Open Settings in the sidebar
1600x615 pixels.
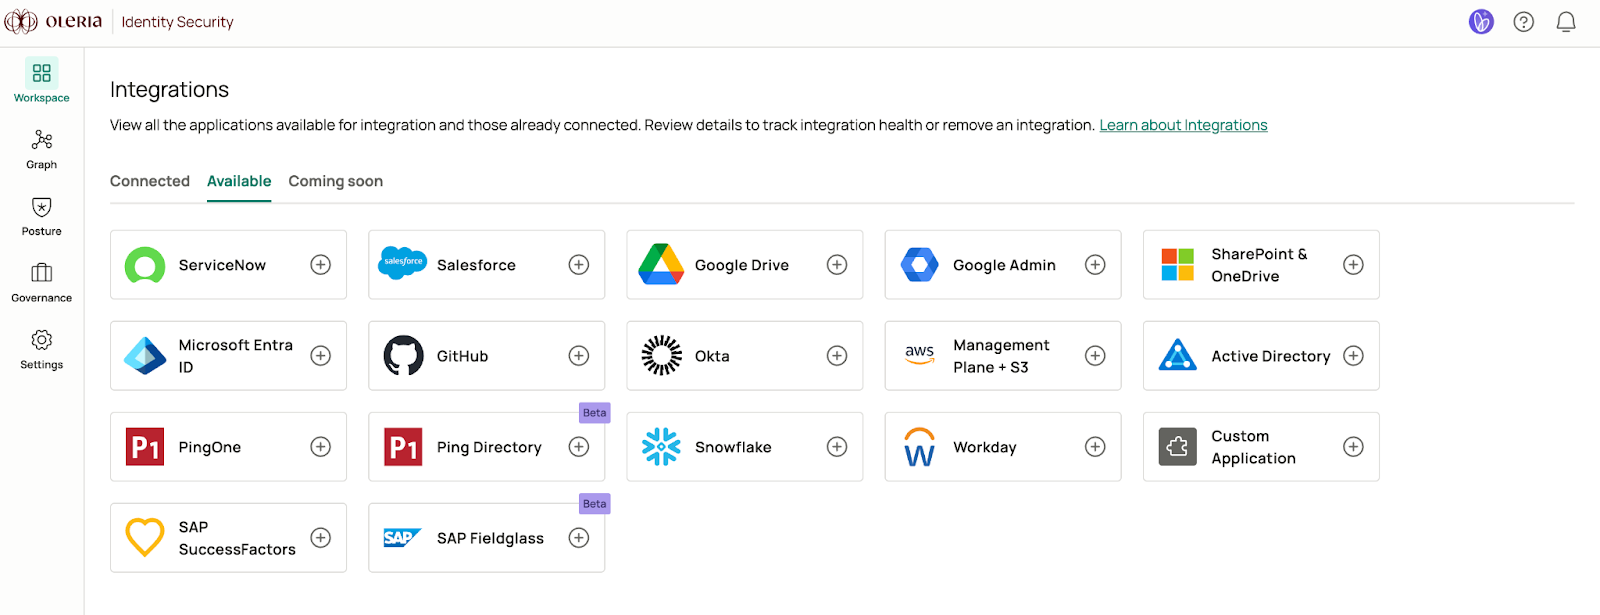(x=41, y=349)
